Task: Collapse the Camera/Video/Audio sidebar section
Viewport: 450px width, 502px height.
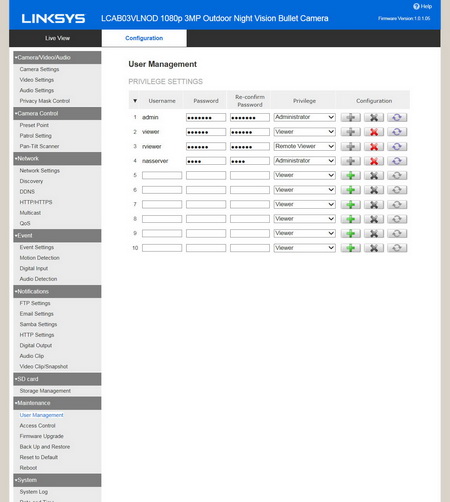Action: point(57,58)
